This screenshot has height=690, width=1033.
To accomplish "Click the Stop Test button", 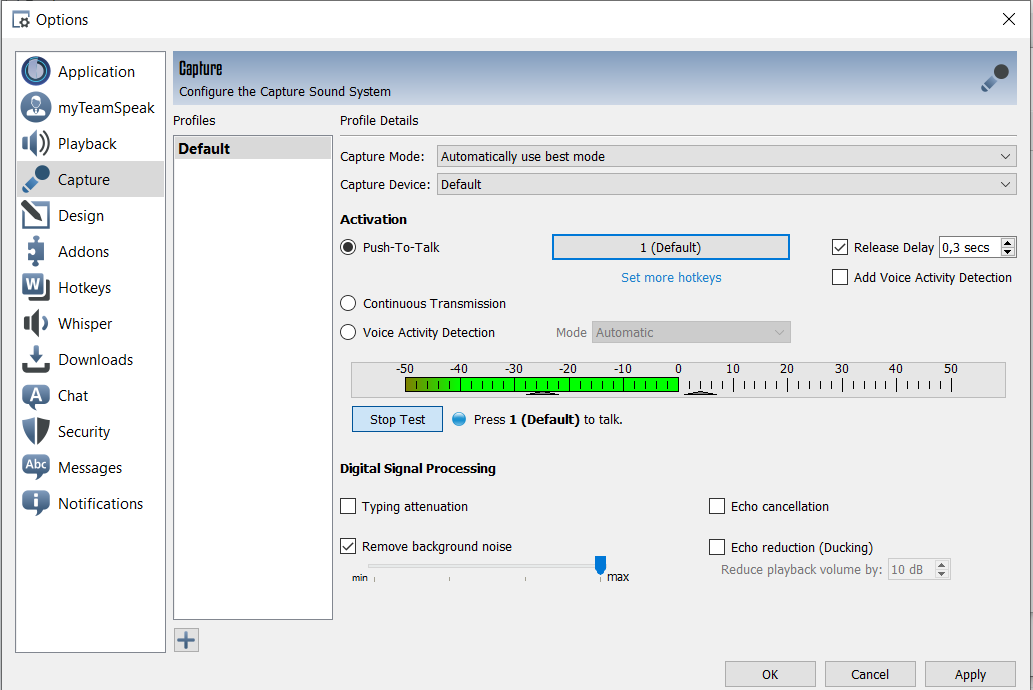I will point(397,419).
